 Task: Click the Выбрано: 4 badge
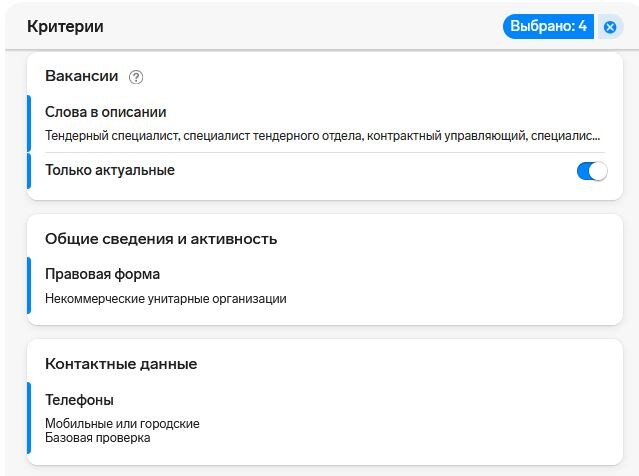tap(548, 27)
